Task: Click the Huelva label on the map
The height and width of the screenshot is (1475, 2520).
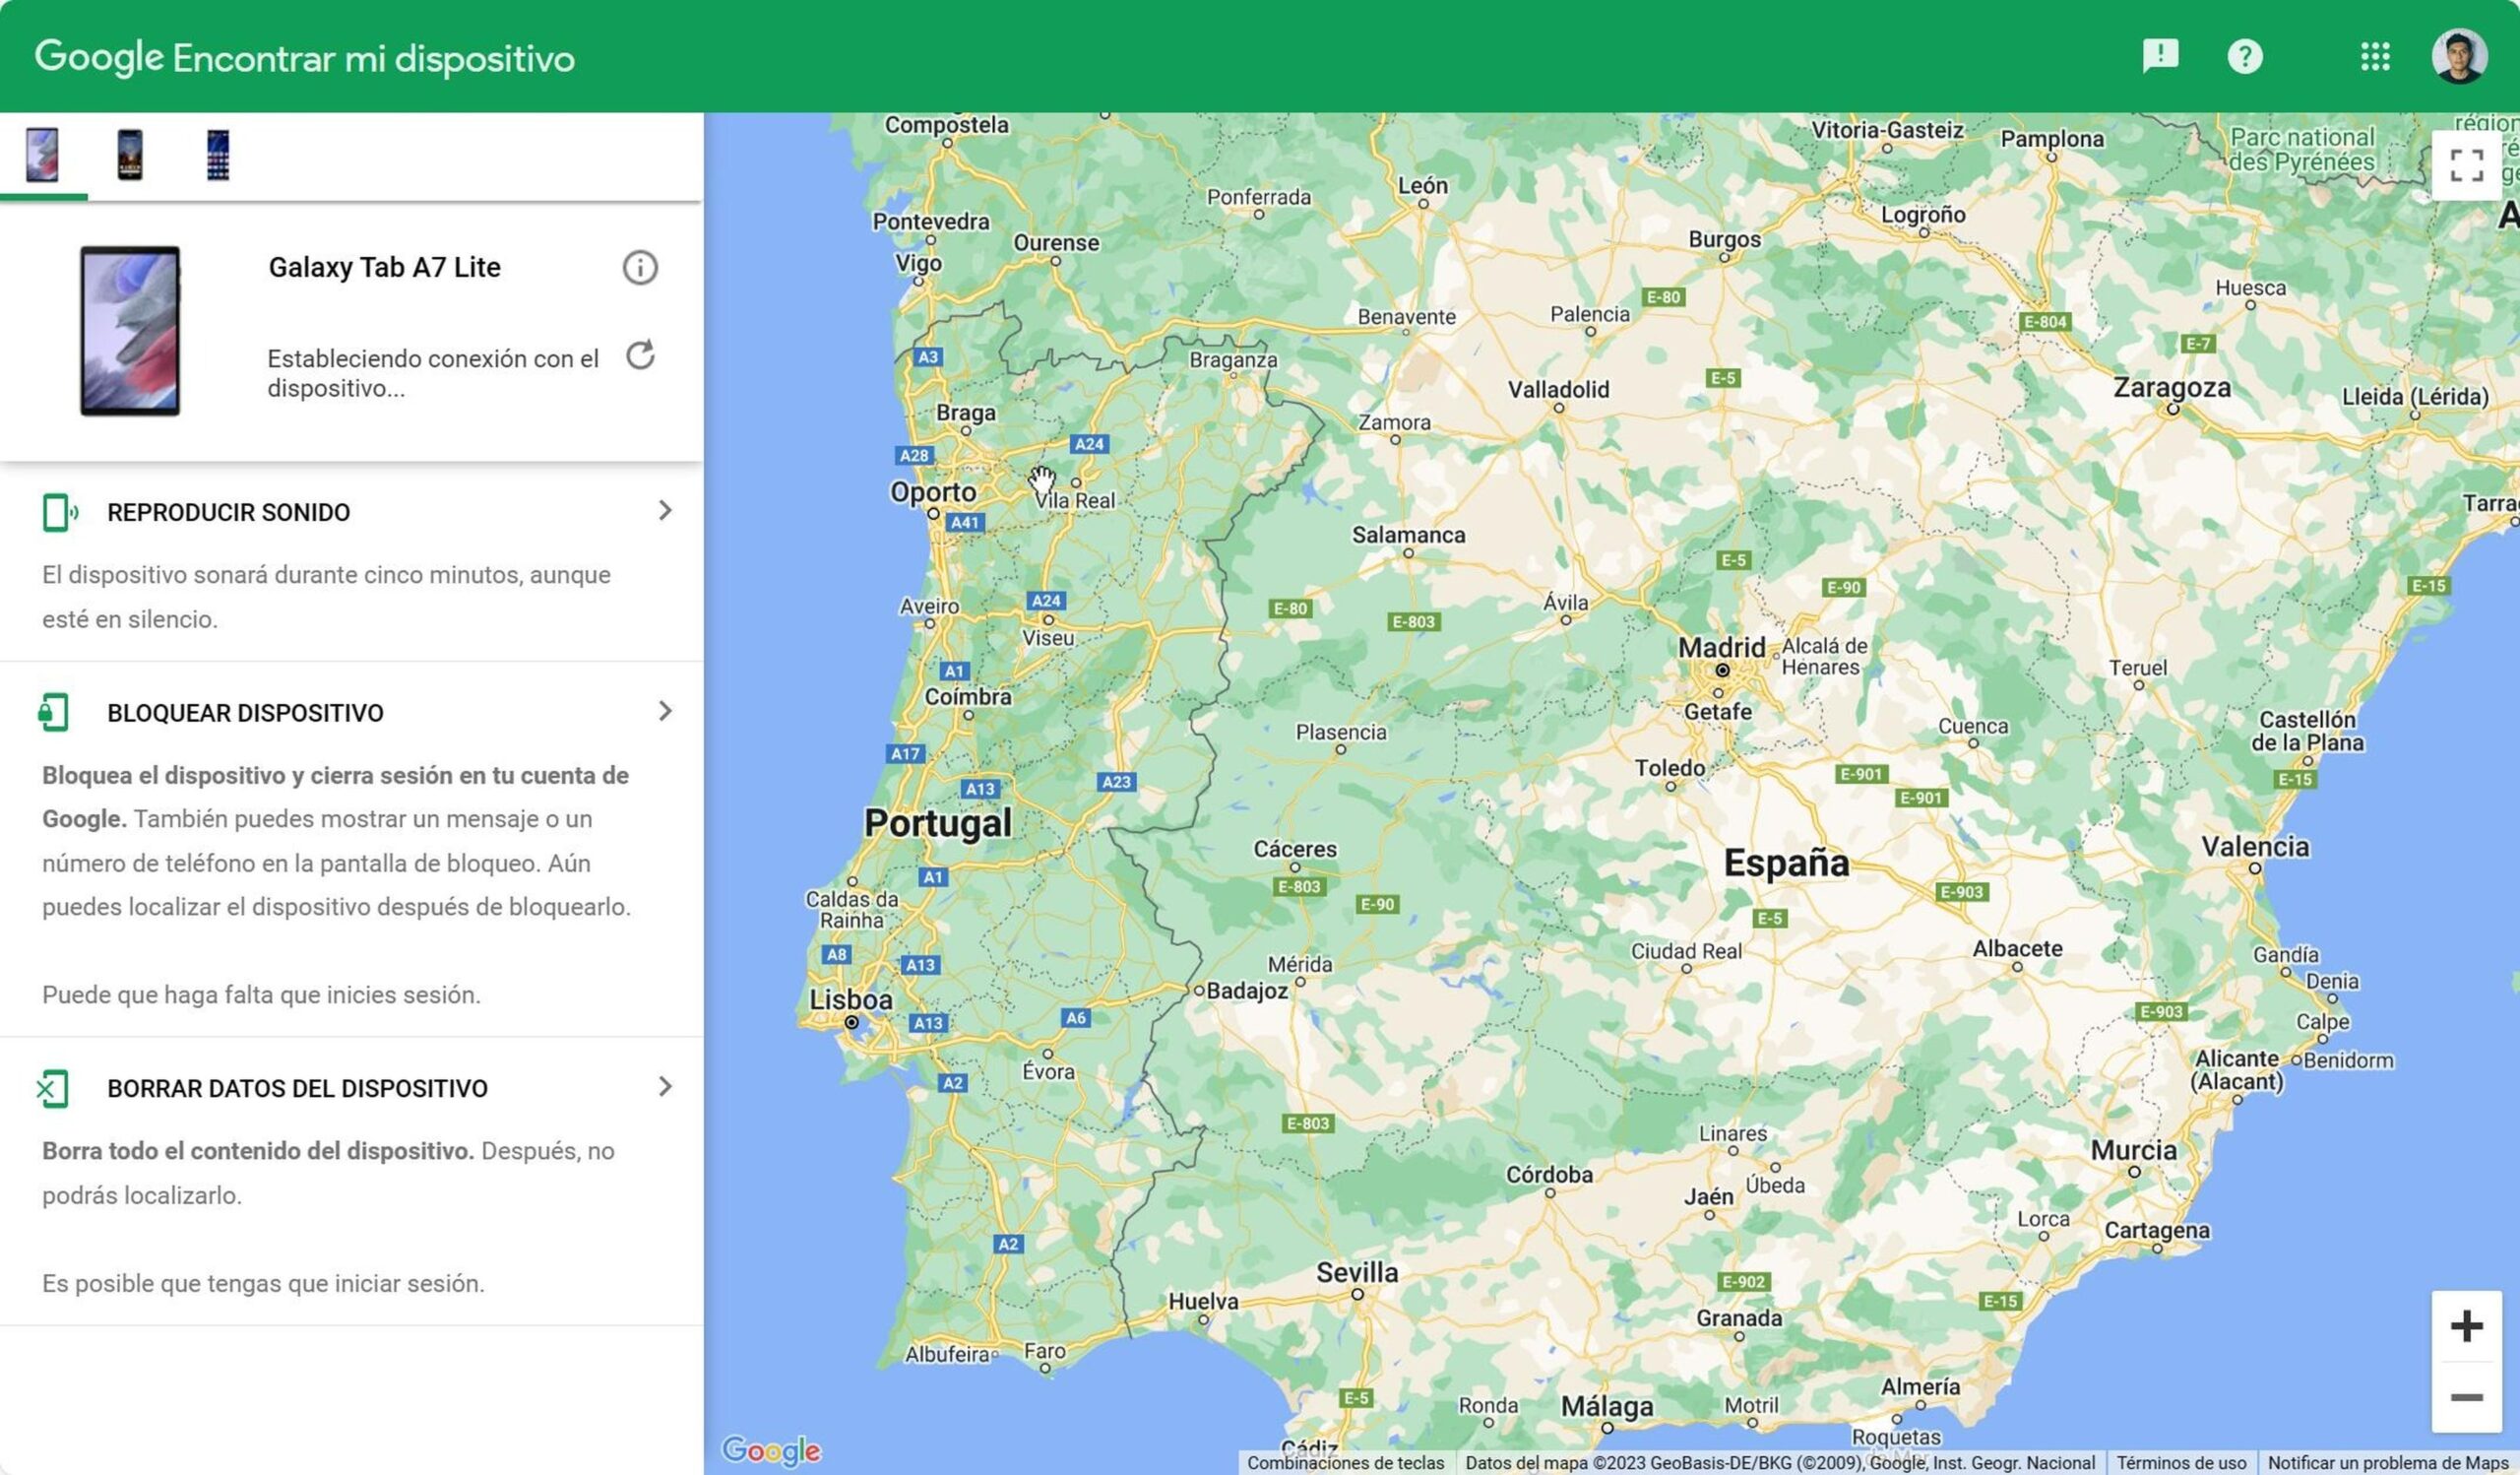Action: [1203, 1302]
